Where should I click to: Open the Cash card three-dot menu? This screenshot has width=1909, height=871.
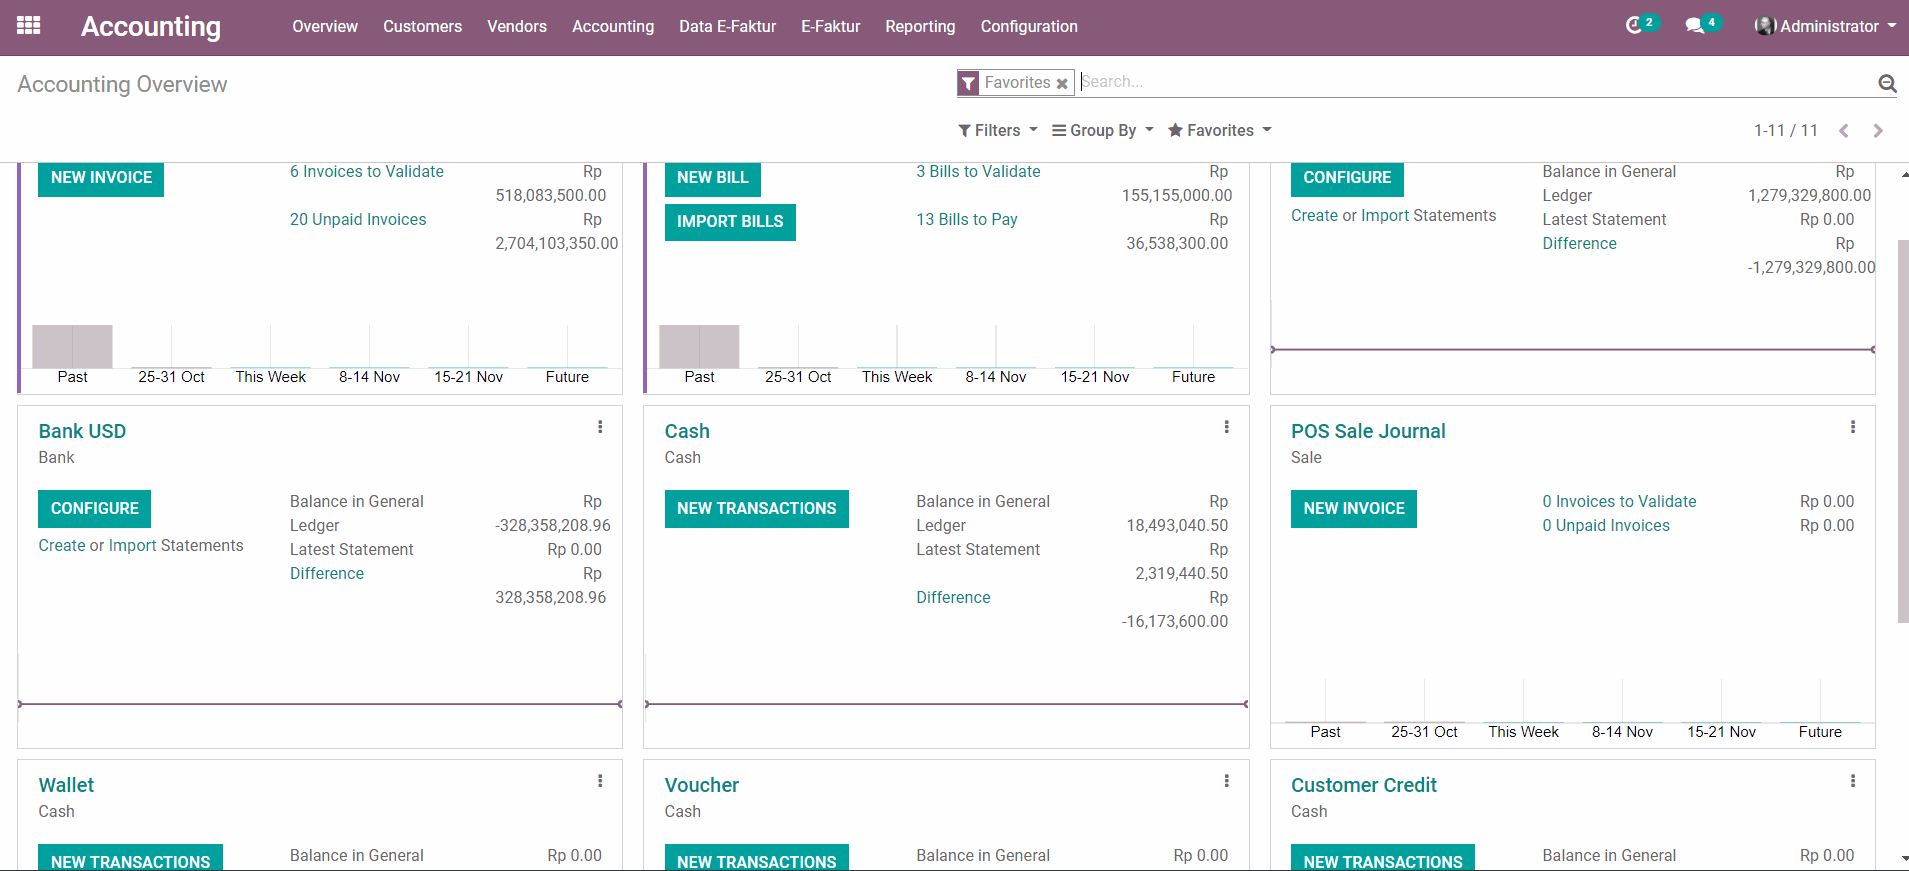[x=1226, y=427]
